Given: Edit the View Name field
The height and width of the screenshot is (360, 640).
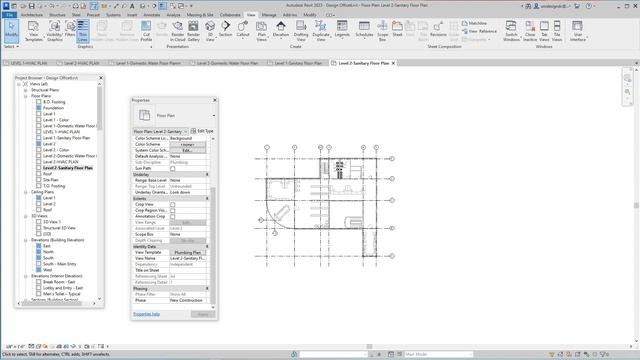Looking at the screenshot, I should tap(188, 258).
